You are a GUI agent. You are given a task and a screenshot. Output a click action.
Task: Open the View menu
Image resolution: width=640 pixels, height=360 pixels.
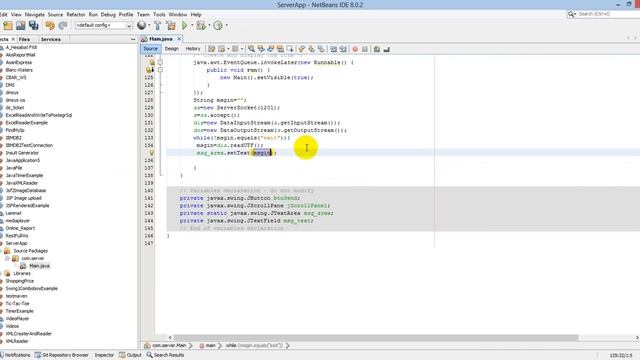(16, 14)
